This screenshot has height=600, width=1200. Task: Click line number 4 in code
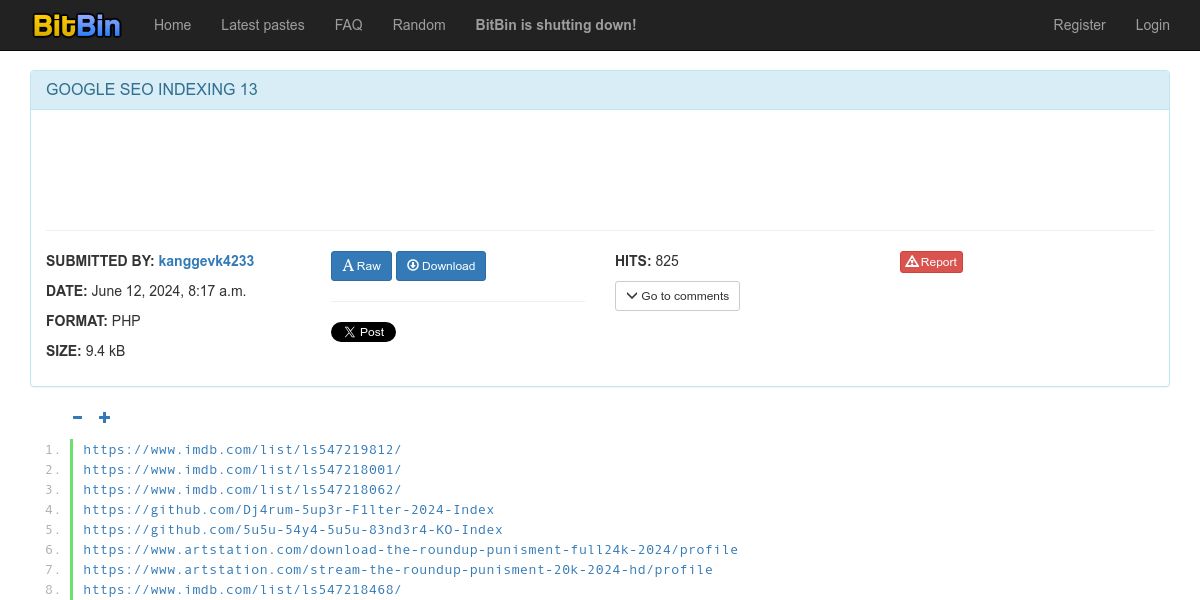tap(53, 510)
